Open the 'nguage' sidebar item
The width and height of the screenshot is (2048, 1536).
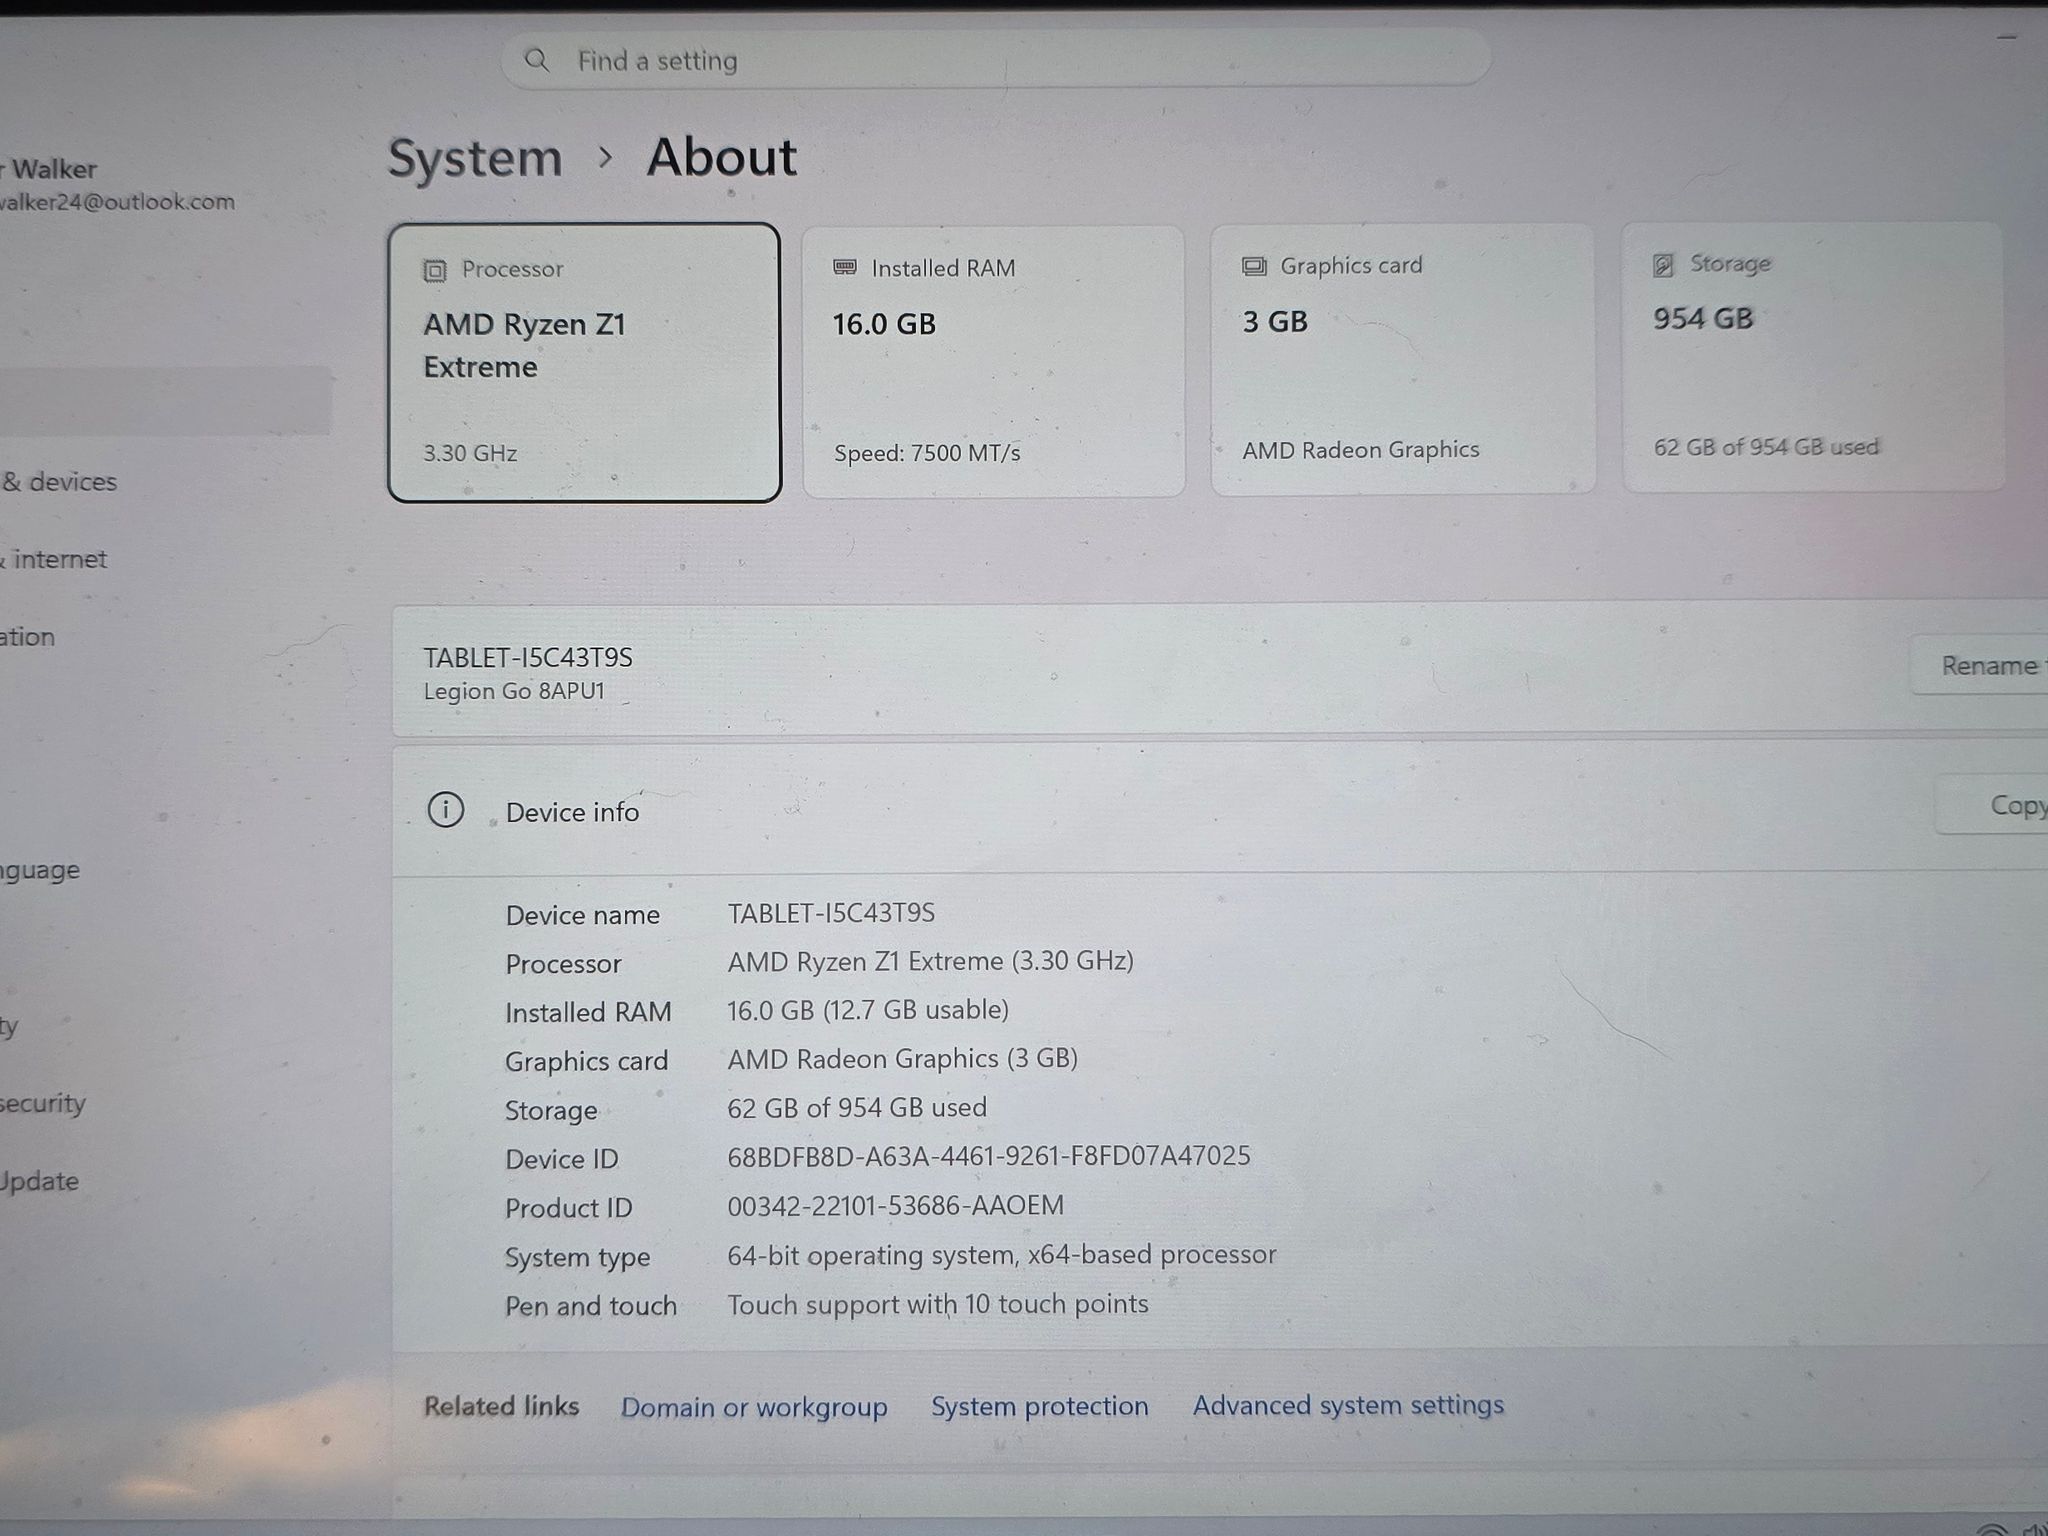(40, 870)
